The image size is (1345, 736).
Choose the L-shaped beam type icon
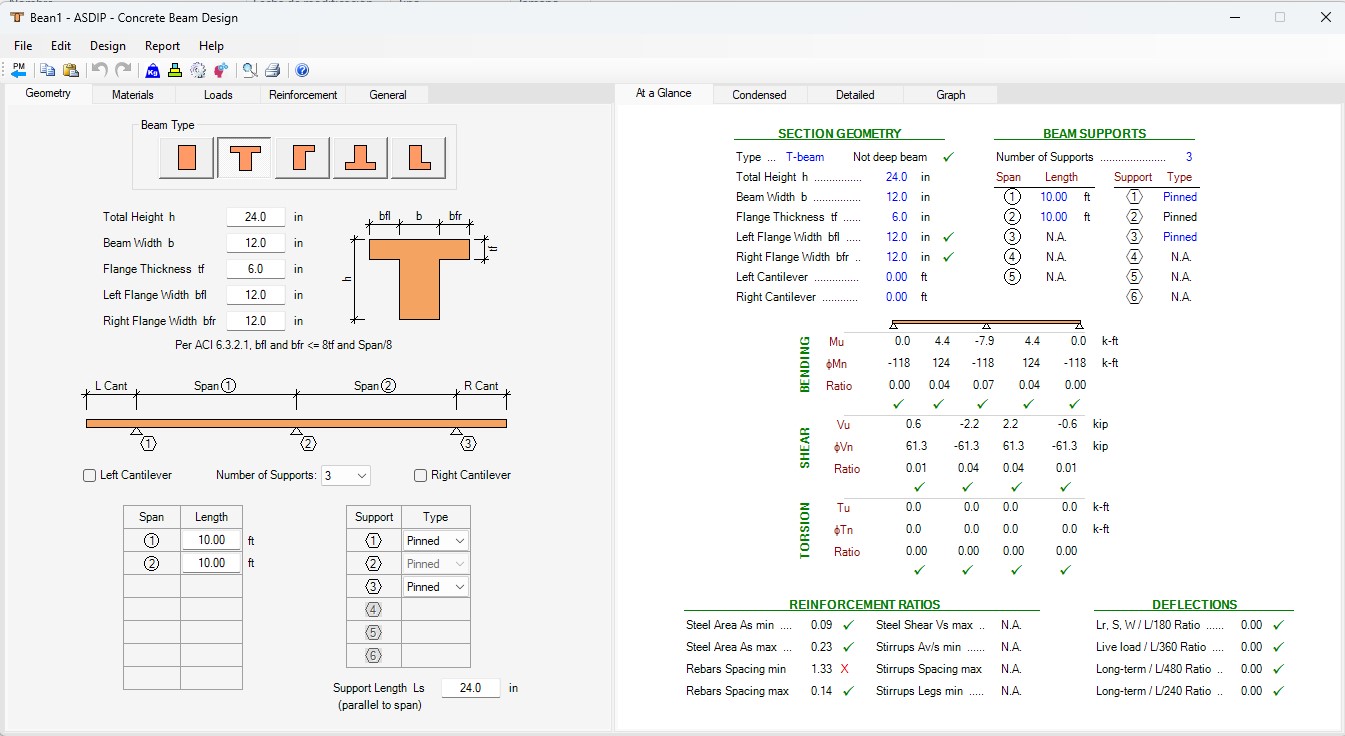(x=418, y=157)
